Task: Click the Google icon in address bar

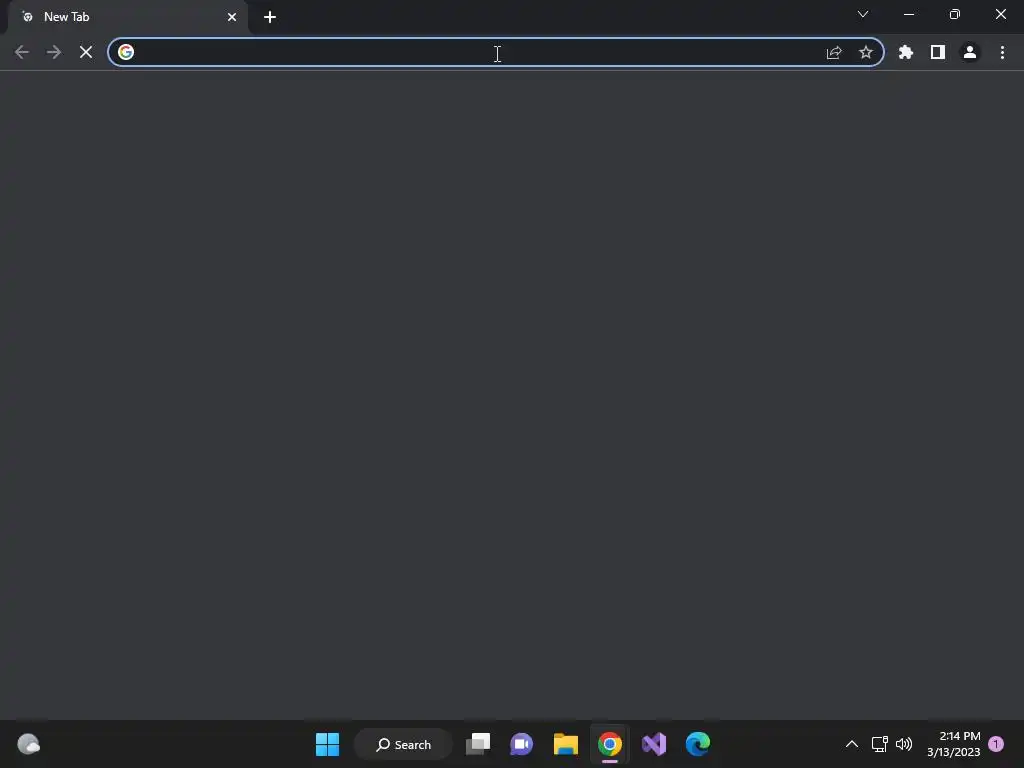Action: coord(126,52)
